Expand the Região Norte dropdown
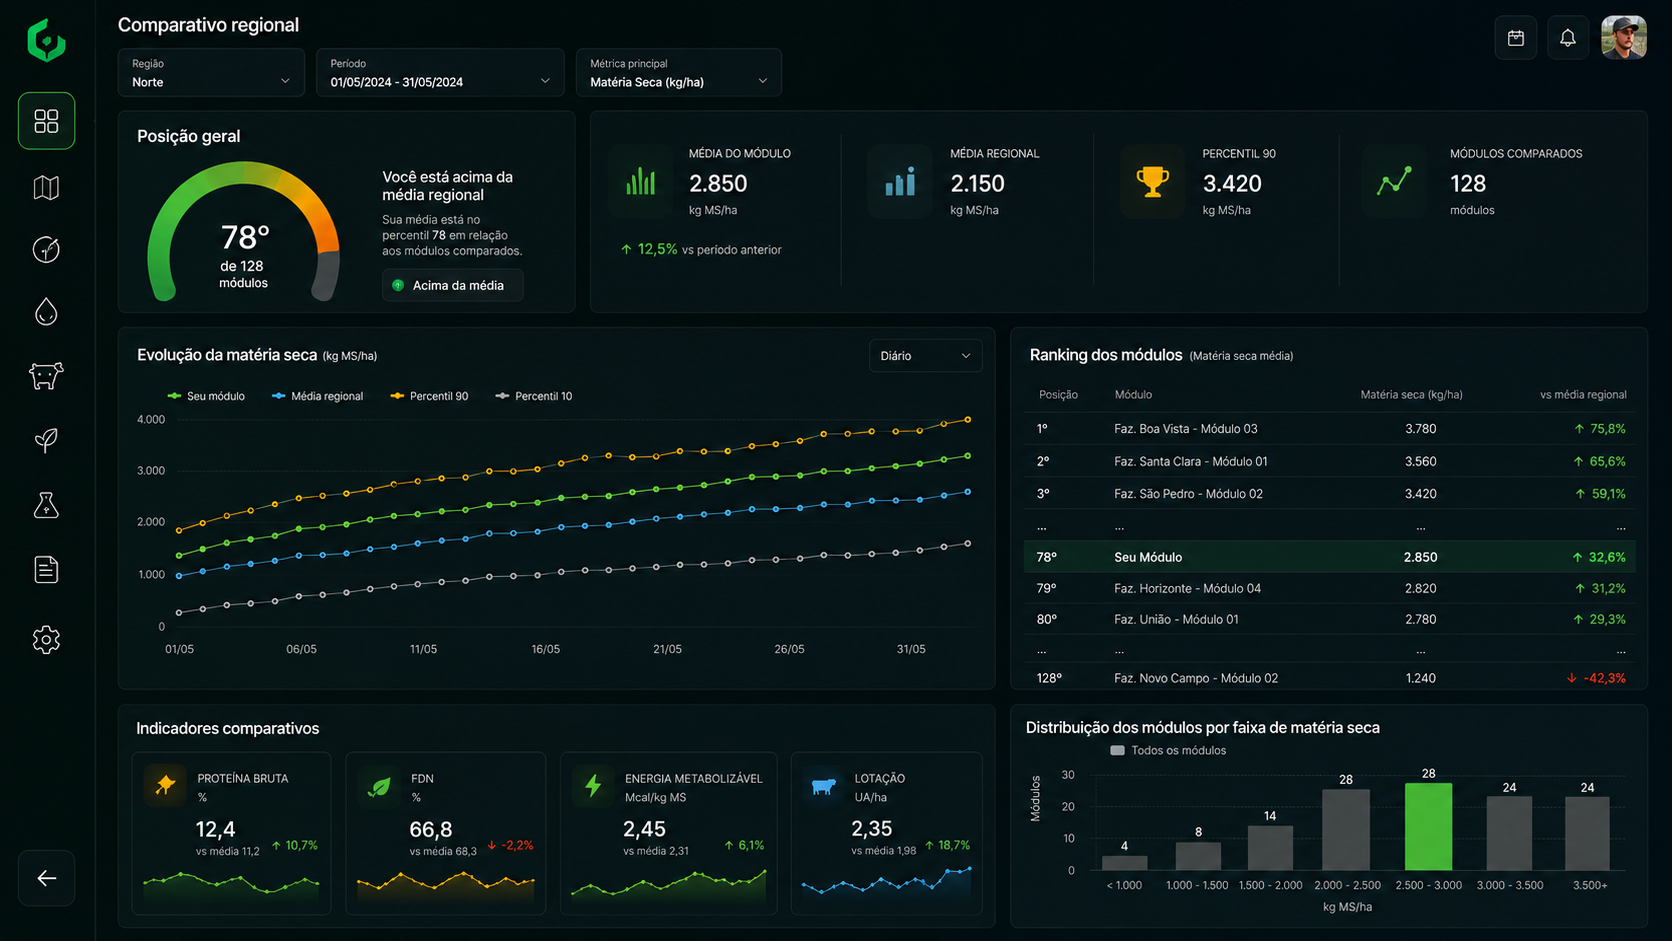The width and height of the screenshot is (1672, 941). (x=211, y=73)
